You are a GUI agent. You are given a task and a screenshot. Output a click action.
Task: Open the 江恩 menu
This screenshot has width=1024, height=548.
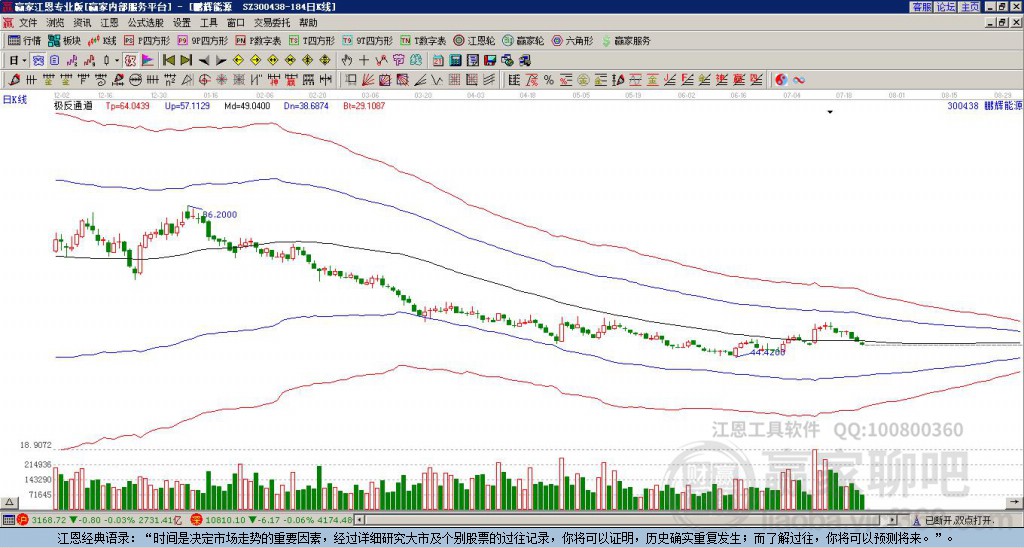click(x=110, y=23)
